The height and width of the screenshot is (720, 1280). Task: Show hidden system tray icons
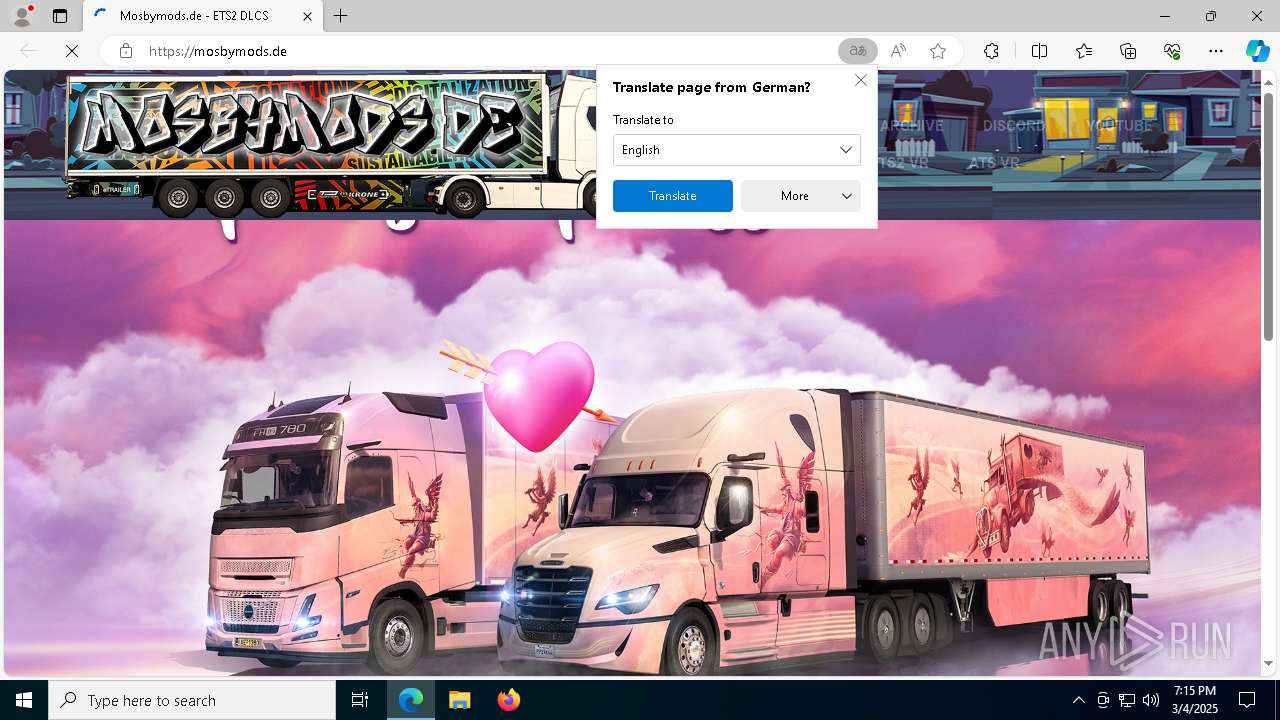coord(1078,700)
